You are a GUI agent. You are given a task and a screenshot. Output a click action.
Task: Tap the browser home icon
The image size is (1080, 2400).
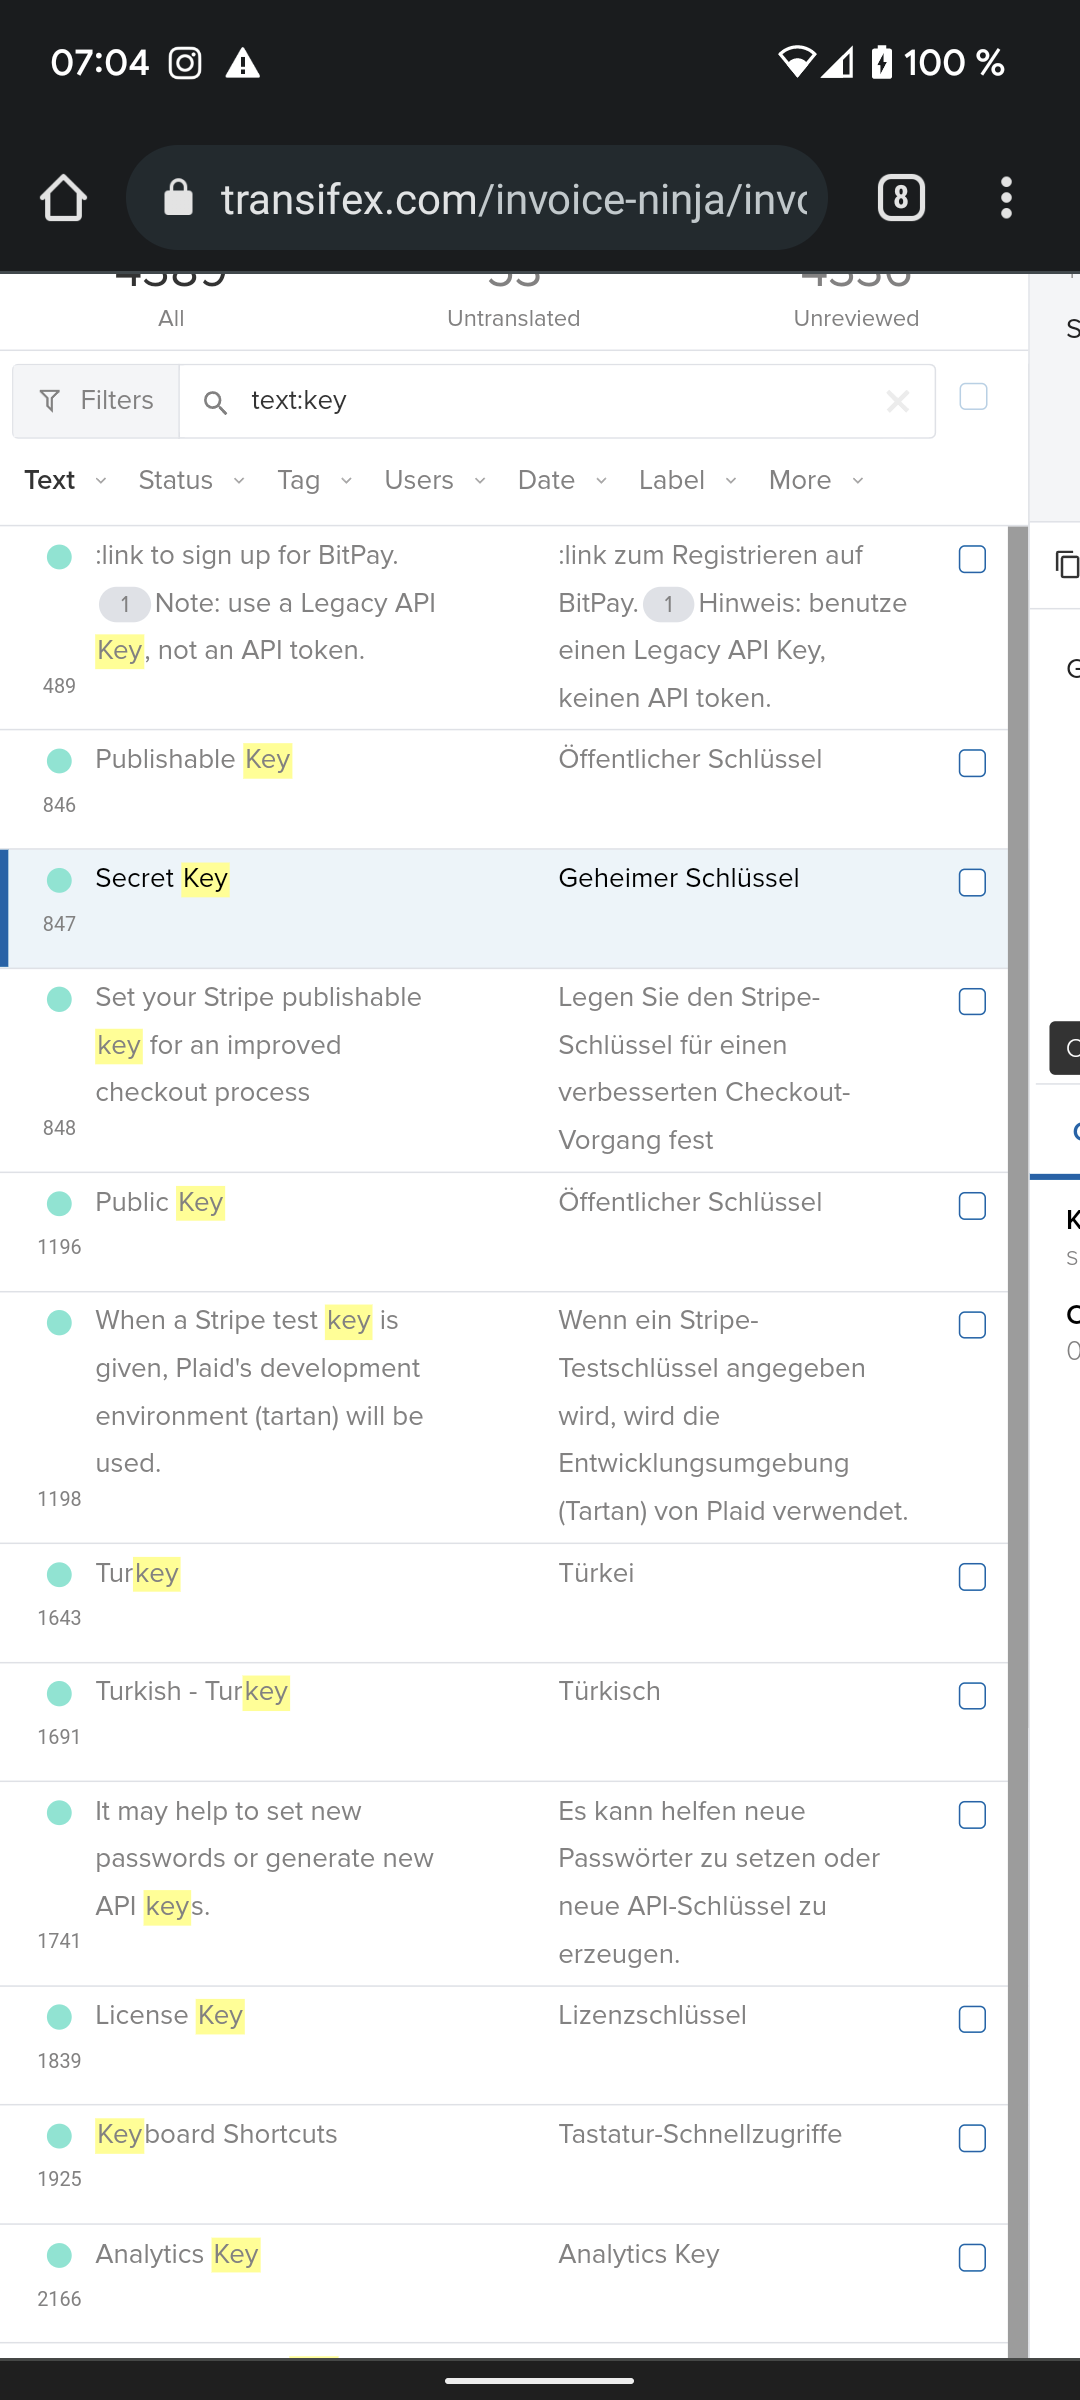(62, 197)
